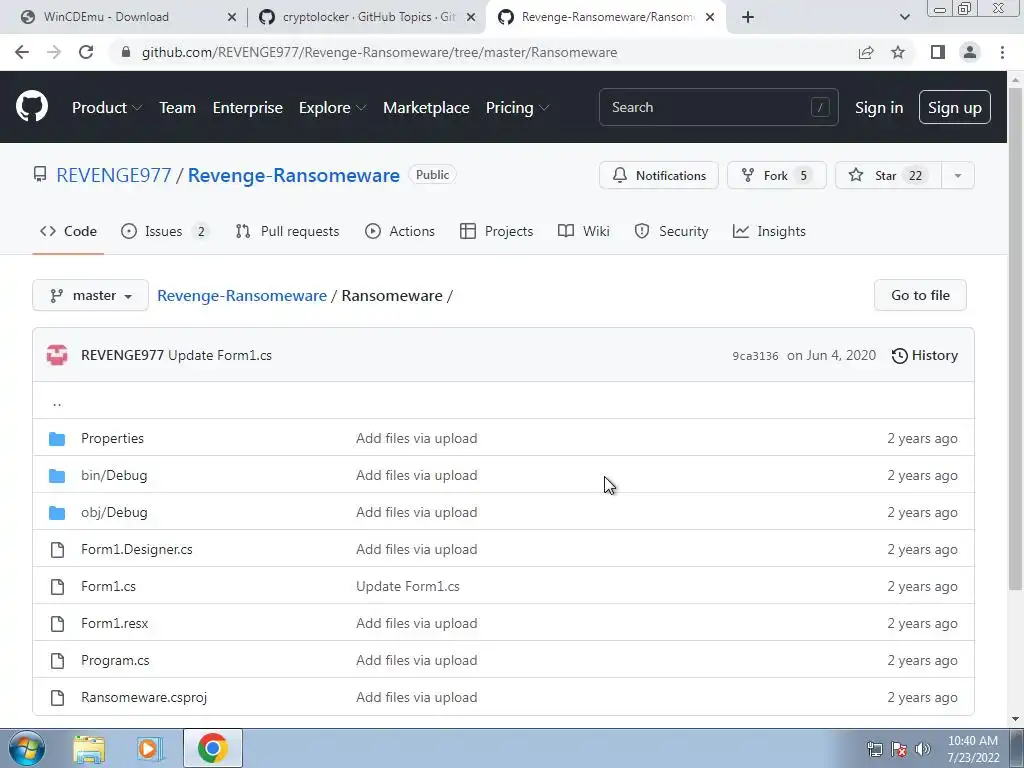The width and height of the screenshot is (1024, 768).
Task: Open the Chrome tab search chevron
Action: click(x=904, y=17)
